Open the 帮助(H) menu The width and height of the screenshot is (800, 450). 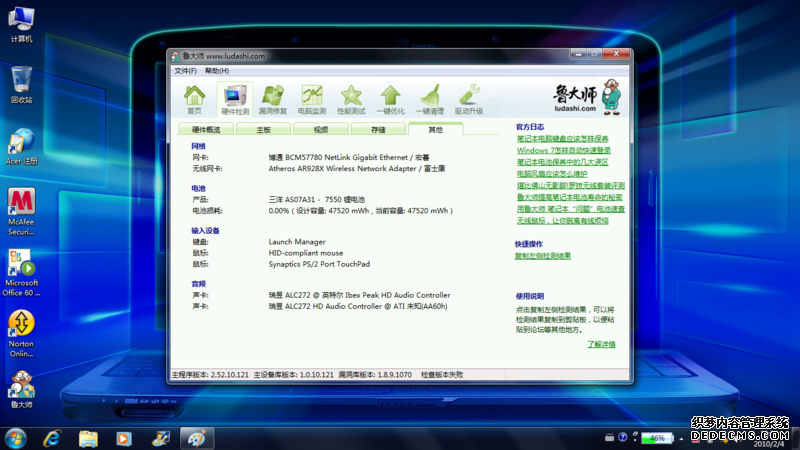(x=217, y=71)
